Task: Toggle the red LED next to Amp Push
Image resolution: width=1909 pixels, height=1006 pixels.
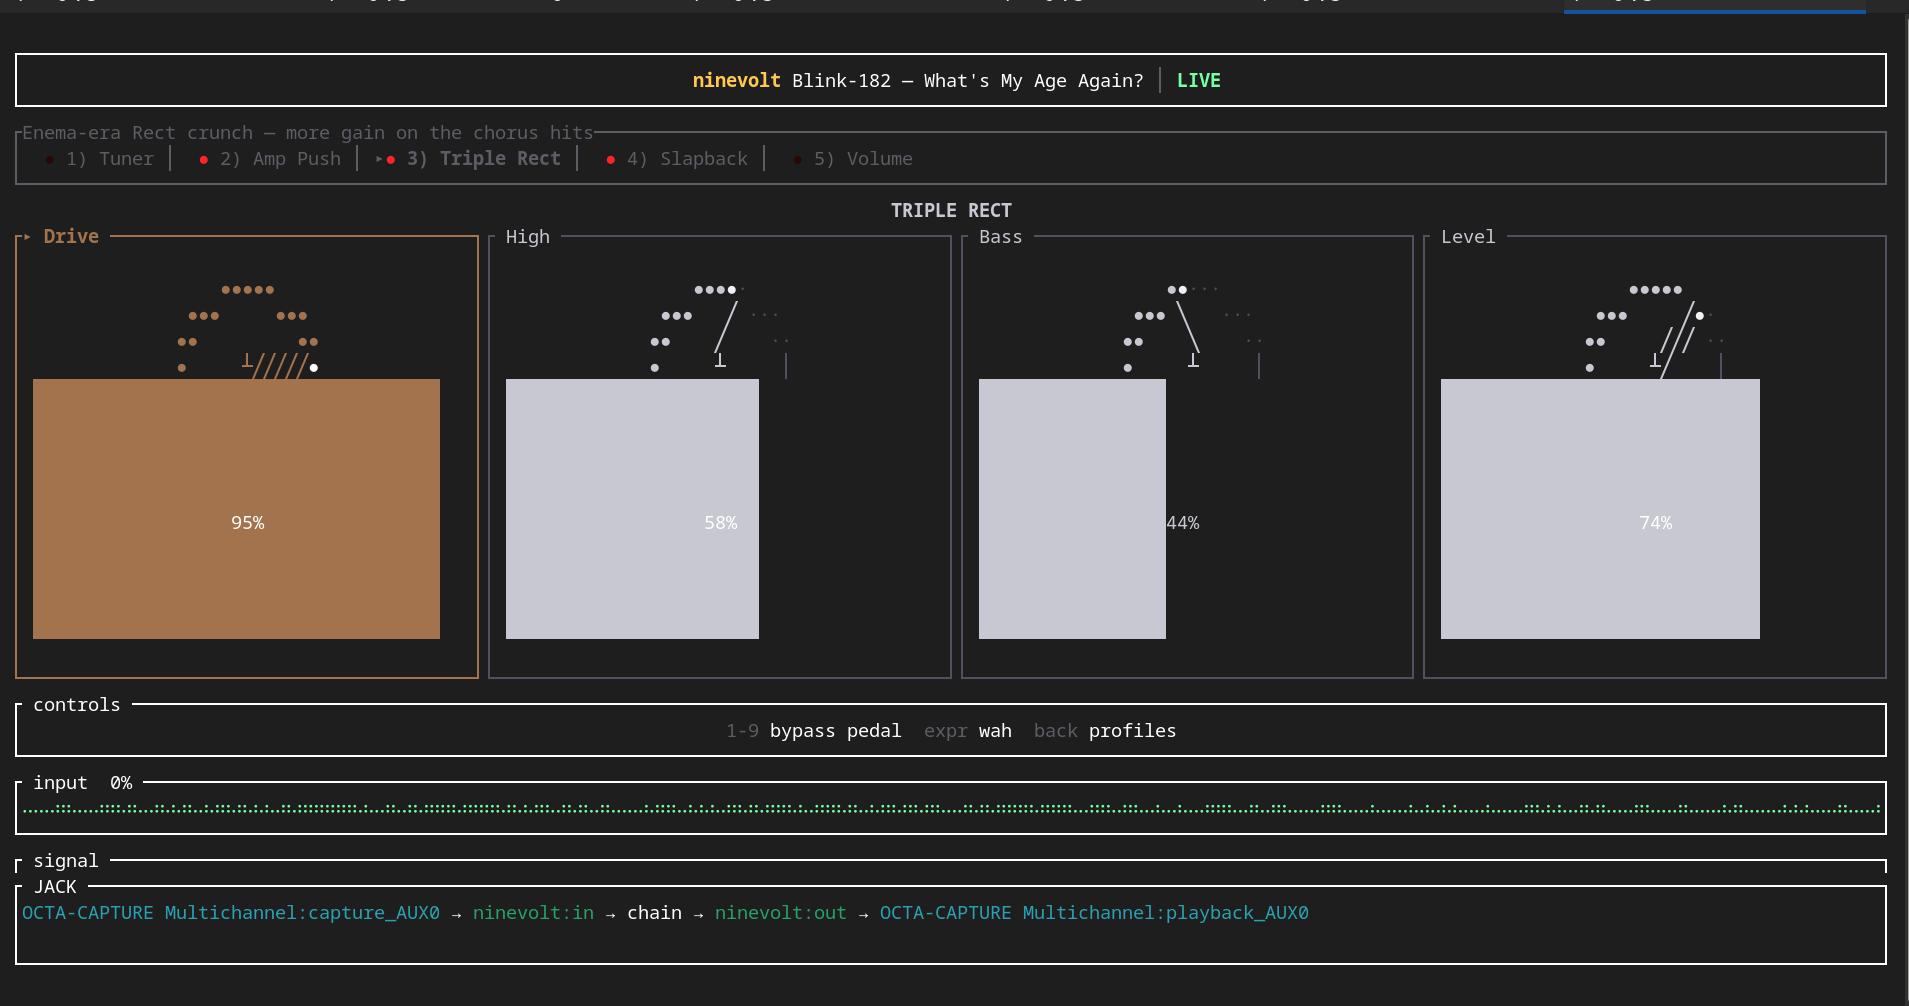Action: pyautogui.click(x=204, y=160)
